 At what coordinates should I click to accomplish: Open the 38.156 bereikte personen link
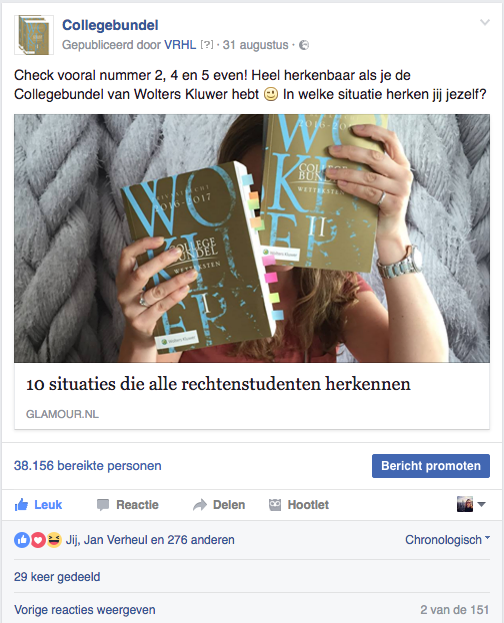pos(87,466)
